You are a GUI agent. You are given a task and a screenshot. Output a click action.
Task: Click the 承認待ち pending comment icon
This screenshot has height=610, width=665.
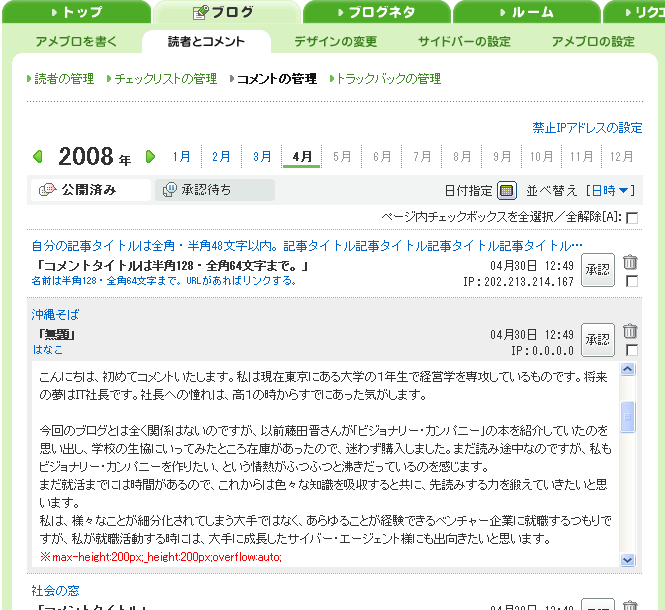170,189
